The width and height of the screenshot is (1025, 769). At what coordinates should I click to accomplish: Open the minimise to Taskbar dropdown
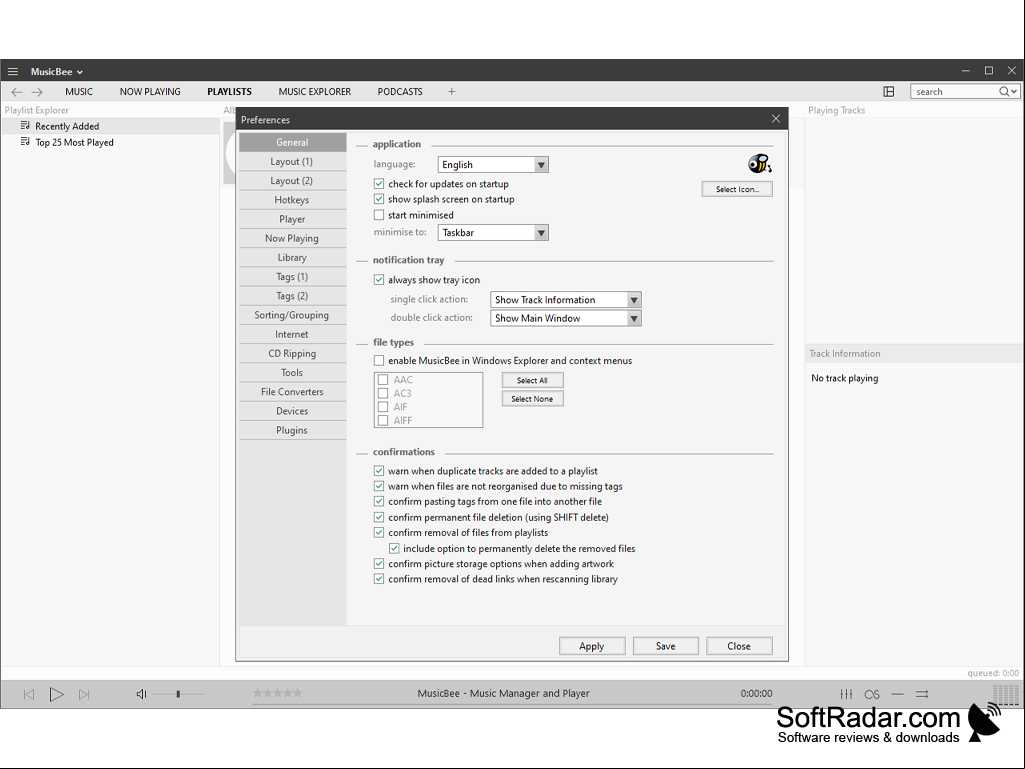[493, 232]
